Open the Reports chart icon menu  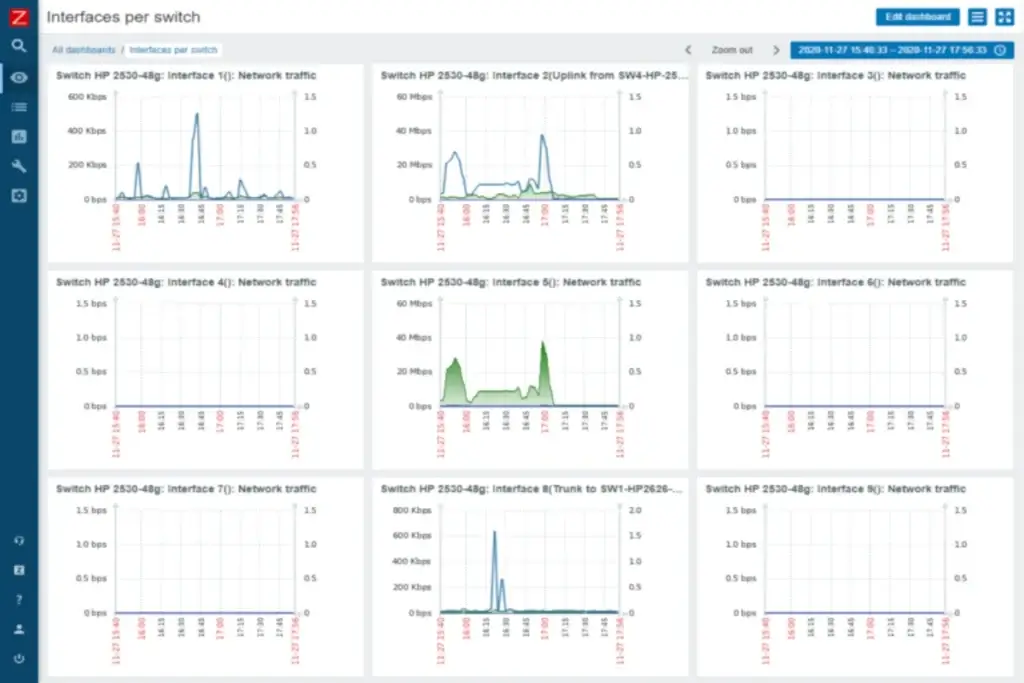pos(19,136)
